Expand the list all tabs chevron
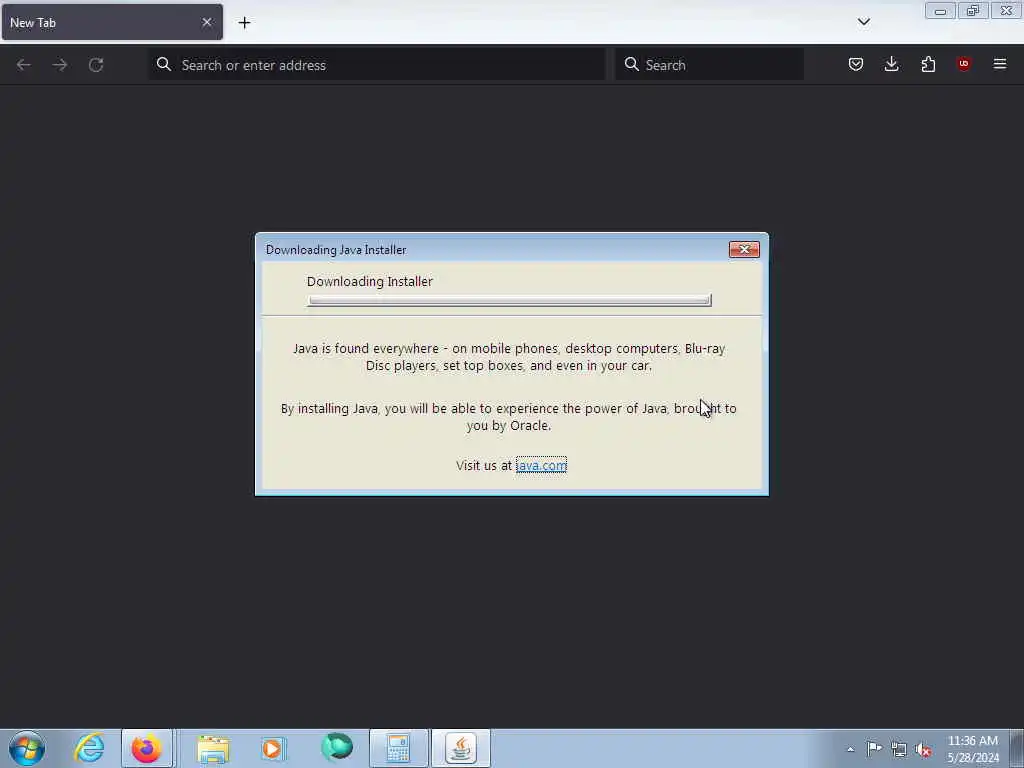The image size is (1024, 768). coord(864,22)
